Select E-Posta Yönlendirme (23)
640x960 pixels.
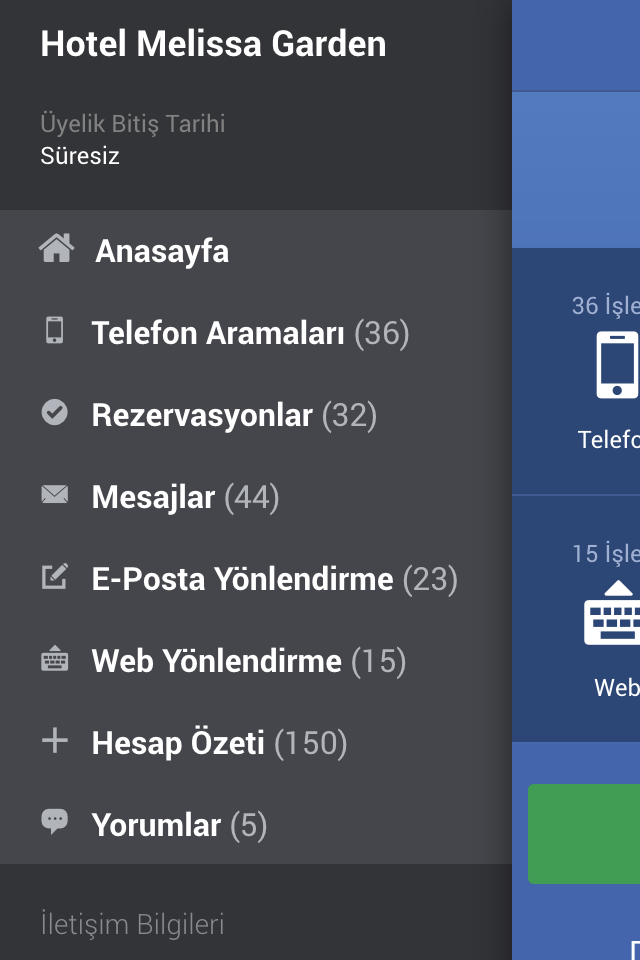(255, 579)
